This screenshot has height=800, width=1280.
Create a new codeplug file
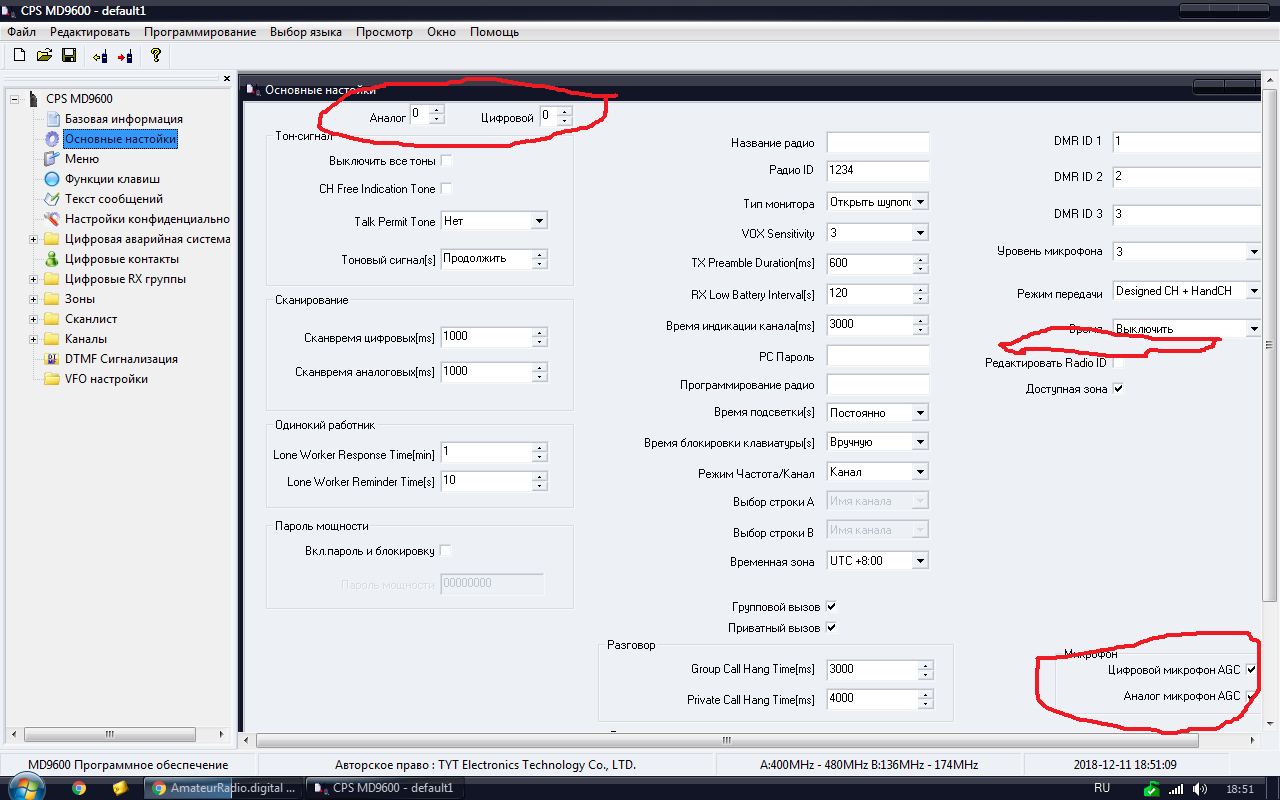[19, 56]
